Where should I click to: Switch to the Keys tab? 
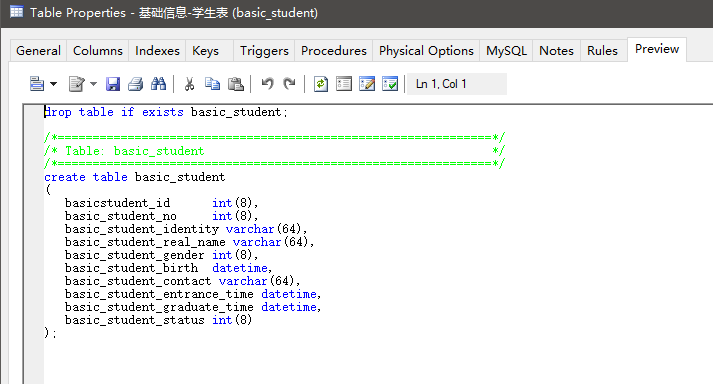click(x=206, y=51)
